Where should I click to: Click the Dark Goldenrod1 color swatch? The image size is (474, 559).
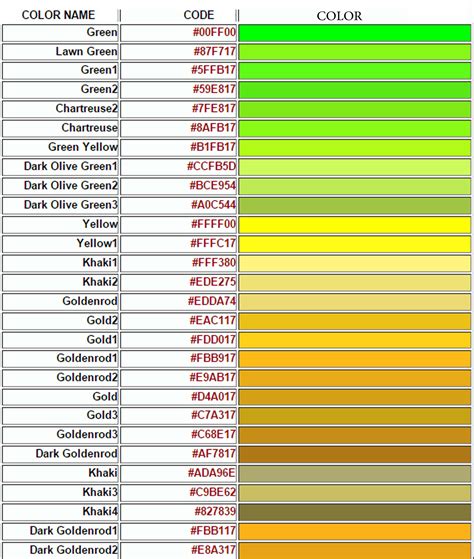(x=355, y=532)
